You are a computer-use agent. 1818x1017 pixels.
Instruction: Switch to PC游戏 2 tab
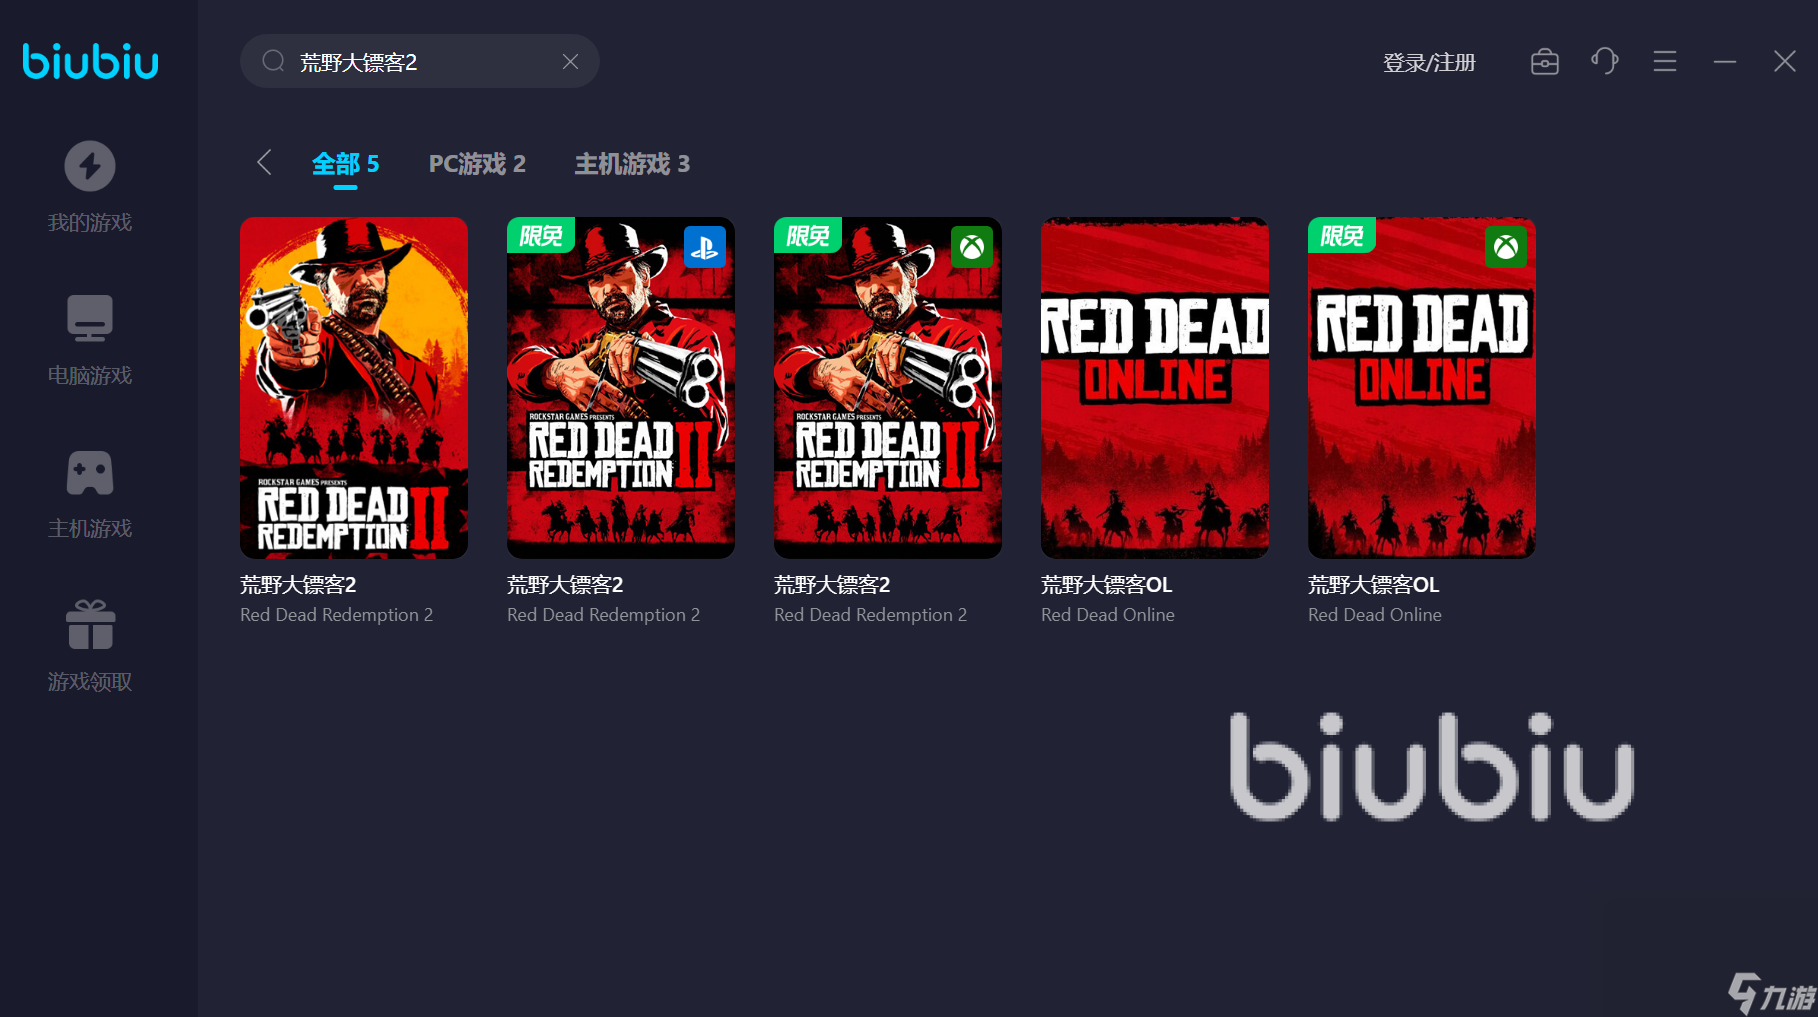[477, 164]
